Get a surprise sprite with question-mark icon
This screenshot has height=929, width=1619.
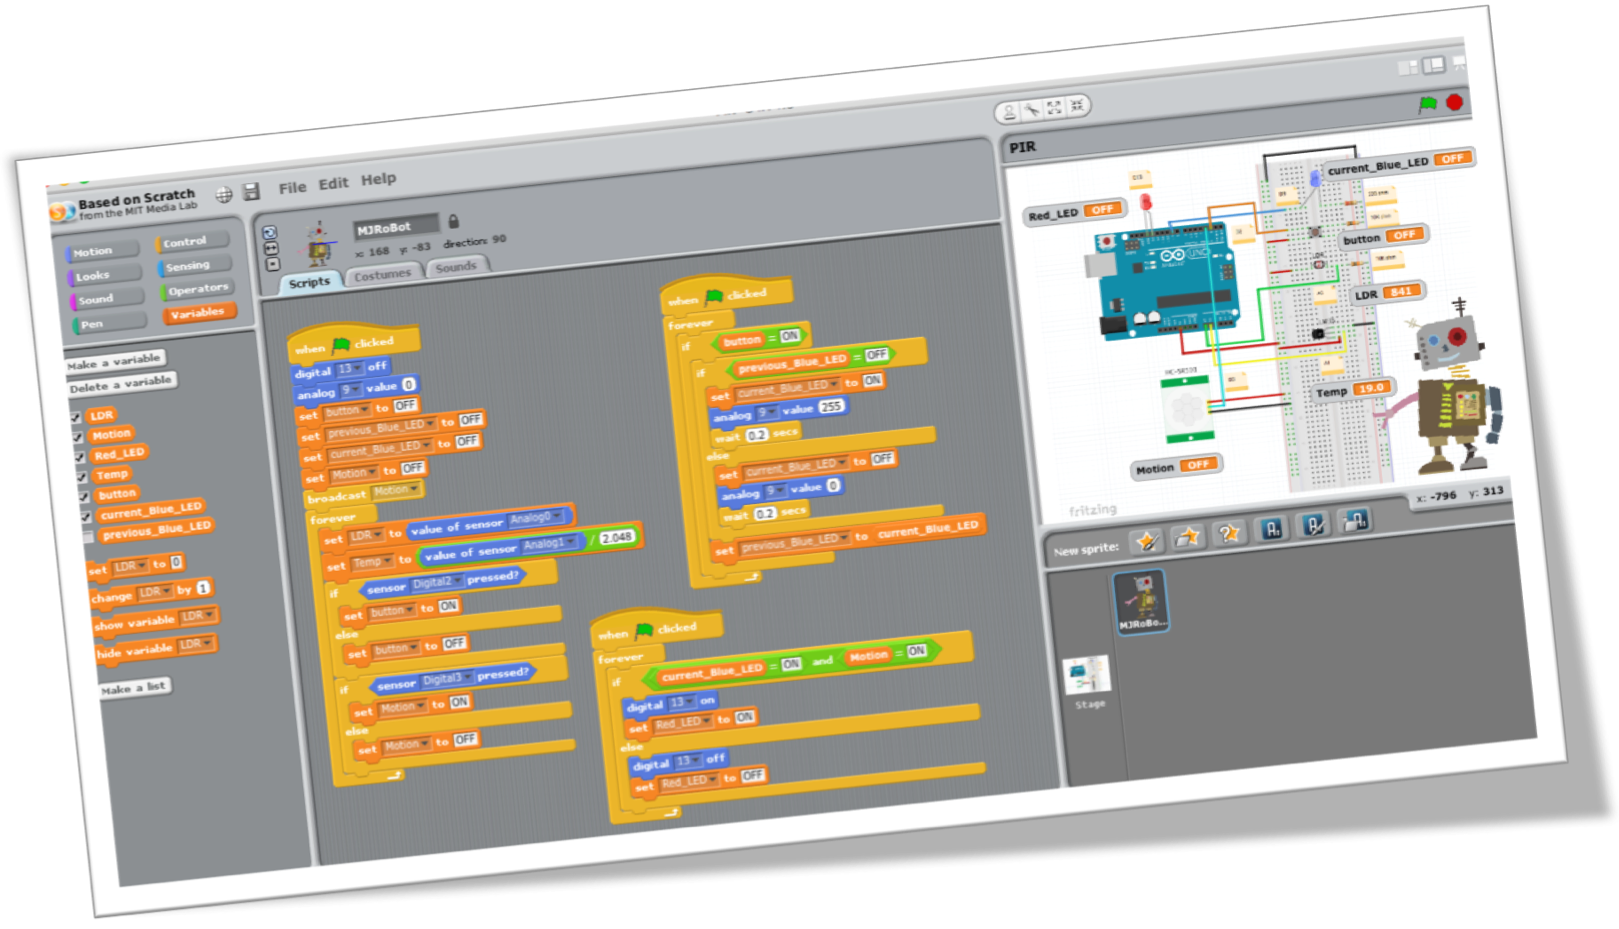(1228, 533)
